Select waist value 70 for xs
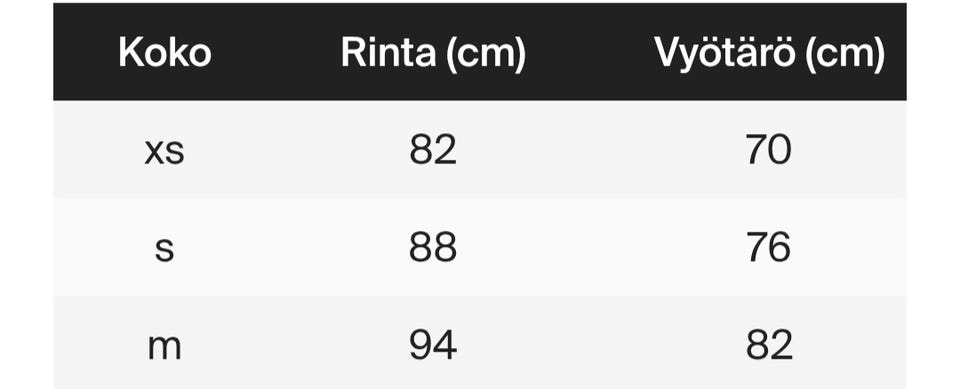This screenshot has height=389, width=960. point(769,150)
